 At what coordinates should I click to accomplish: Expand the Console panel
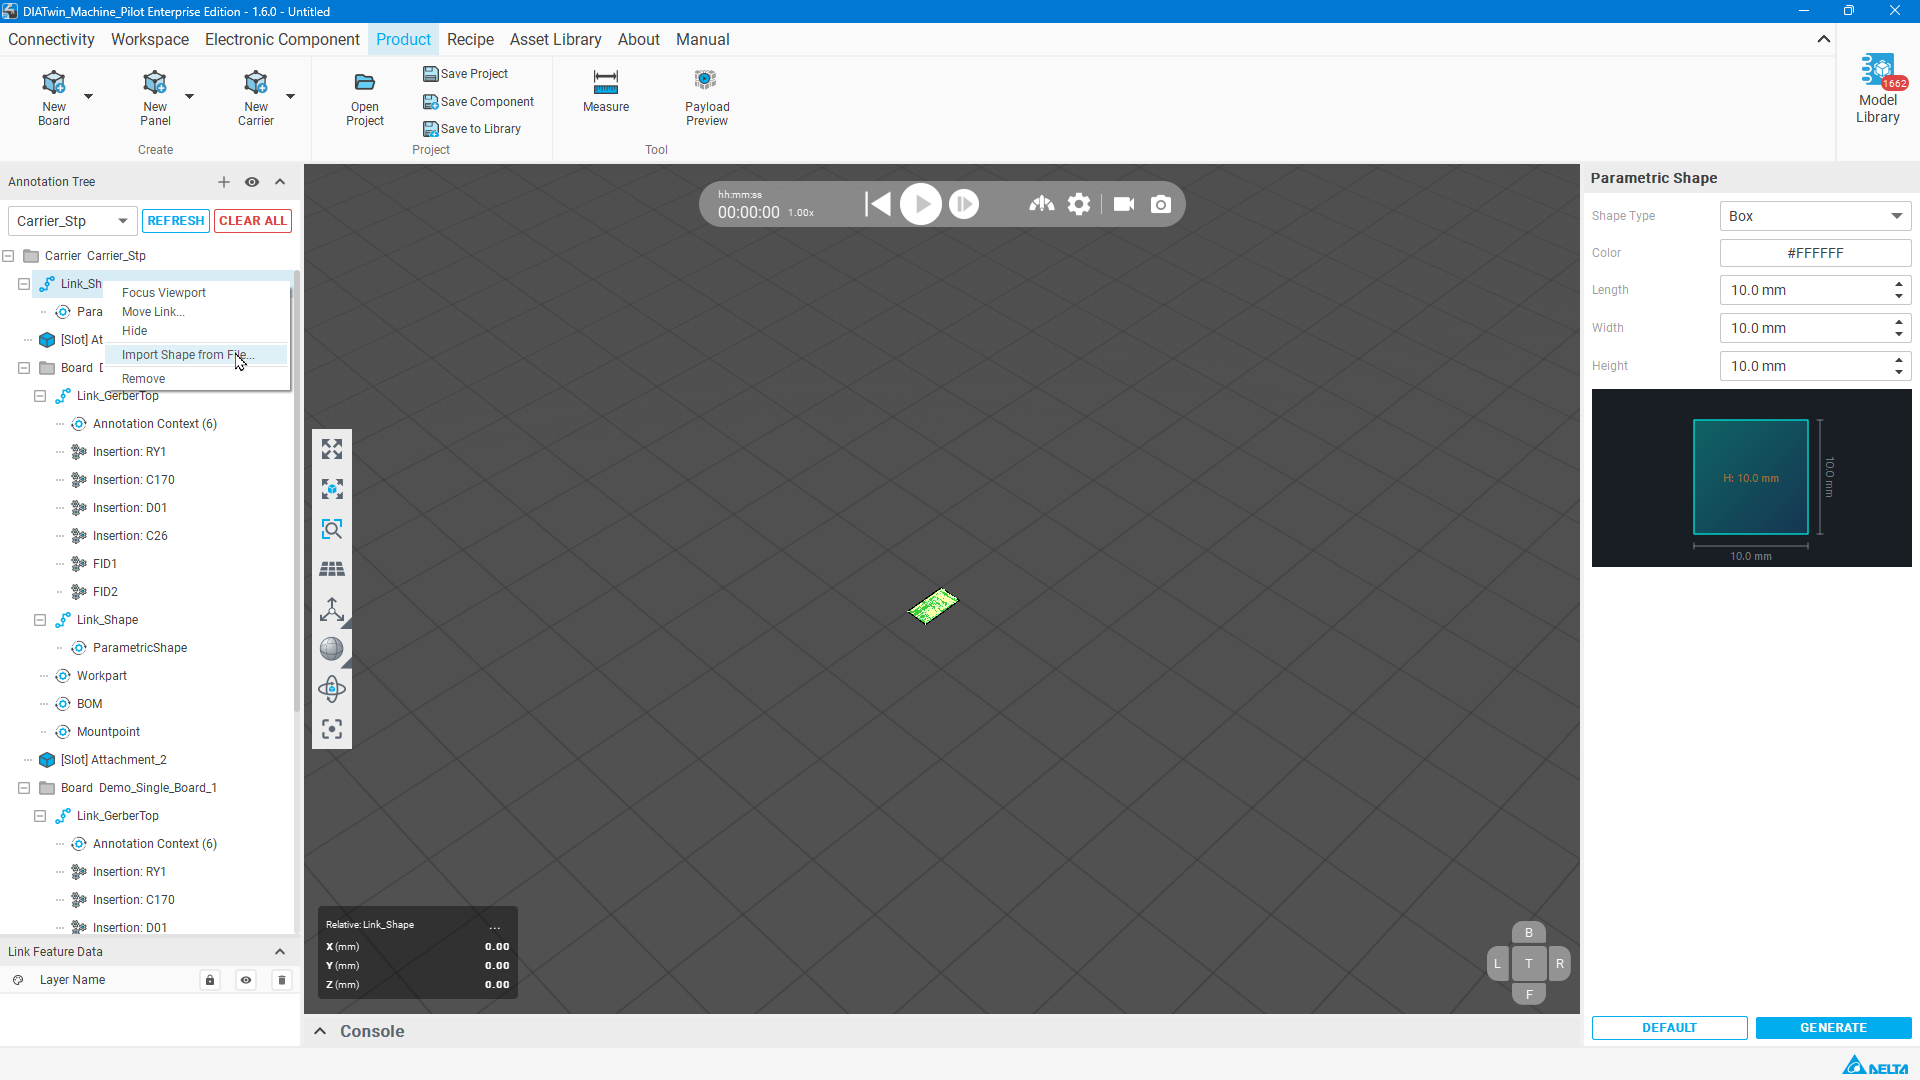320,1031
